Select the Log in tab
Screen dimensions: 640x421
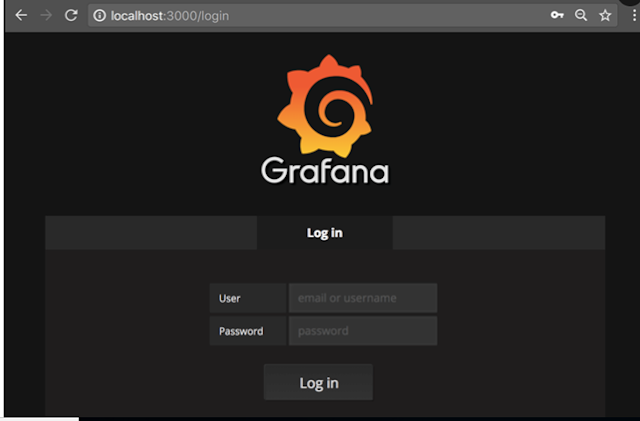(324, 233)
